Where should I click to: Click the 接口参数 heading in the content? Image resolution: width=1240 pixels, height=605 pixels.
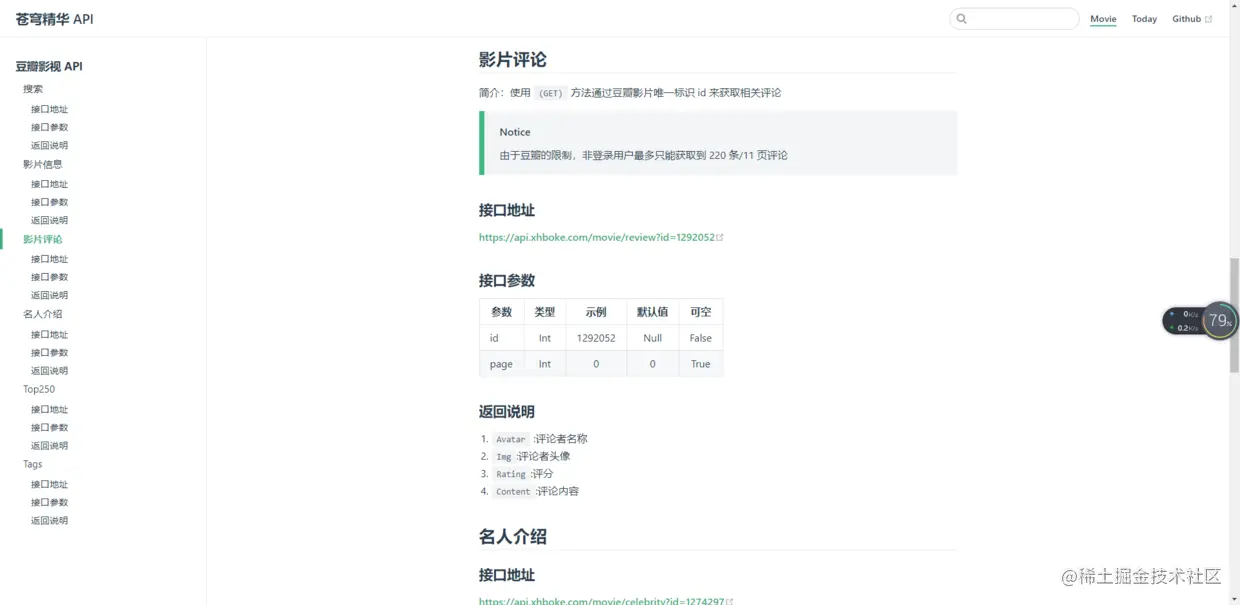[x=507, y=281]
